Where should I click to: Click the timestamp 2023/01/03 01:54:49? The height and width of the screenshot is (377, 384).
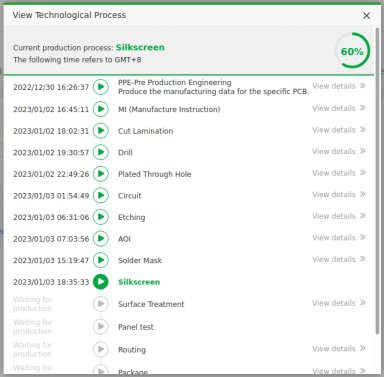click(51, 196)
